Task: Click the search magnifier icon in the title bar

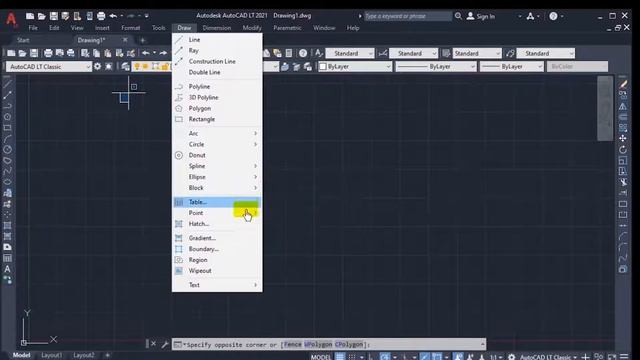Action: click(x=458, y=16)
